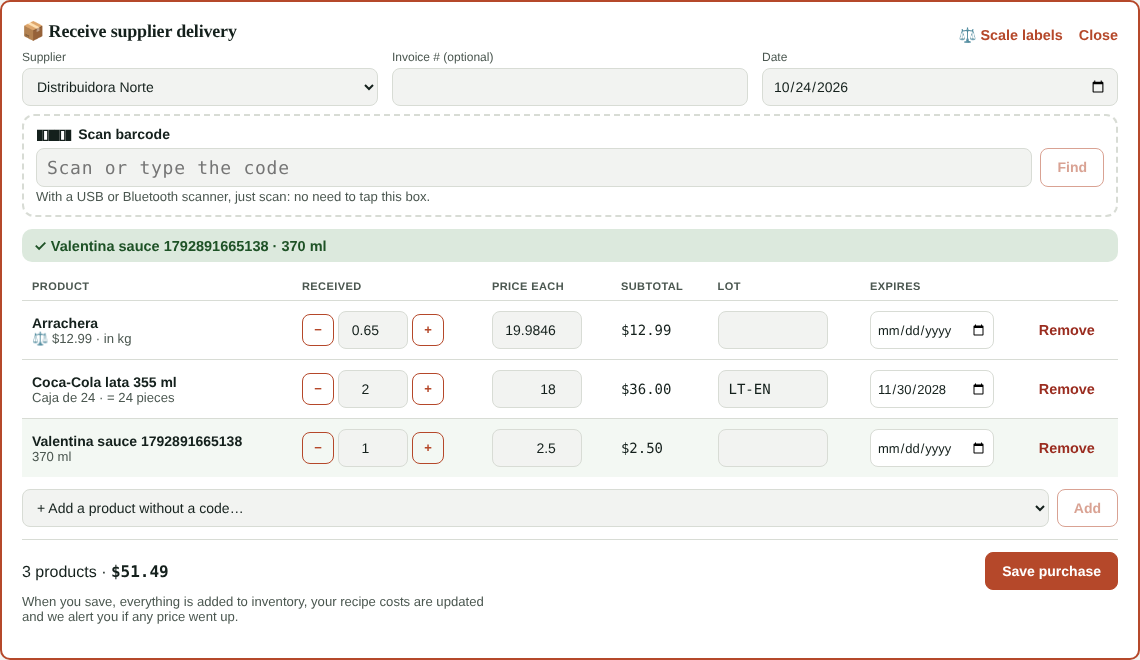The height and width of the screenshot is (660, 1140).
Task: Increase Arrachera received quantity with plus button
Action: pyautogui.click(x=428, y=330)
